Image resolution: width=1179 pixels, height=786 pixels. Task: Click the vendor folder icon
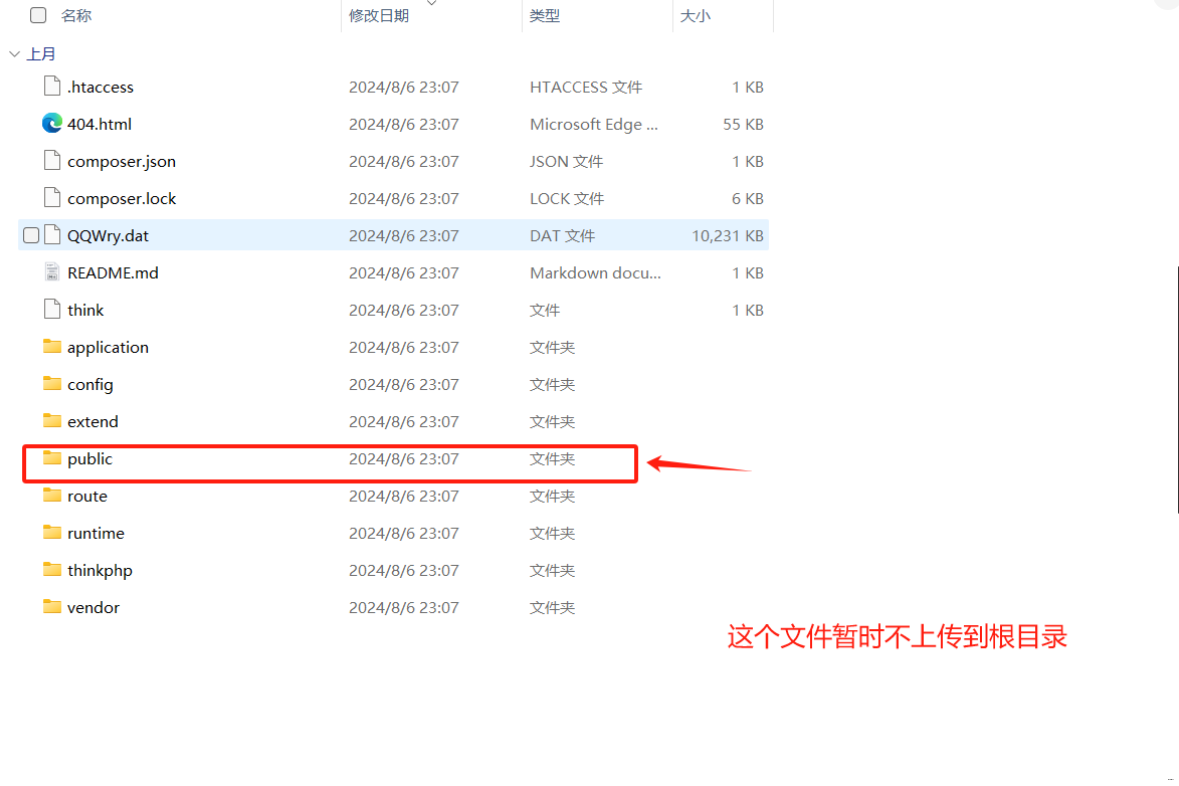point(52,607)
